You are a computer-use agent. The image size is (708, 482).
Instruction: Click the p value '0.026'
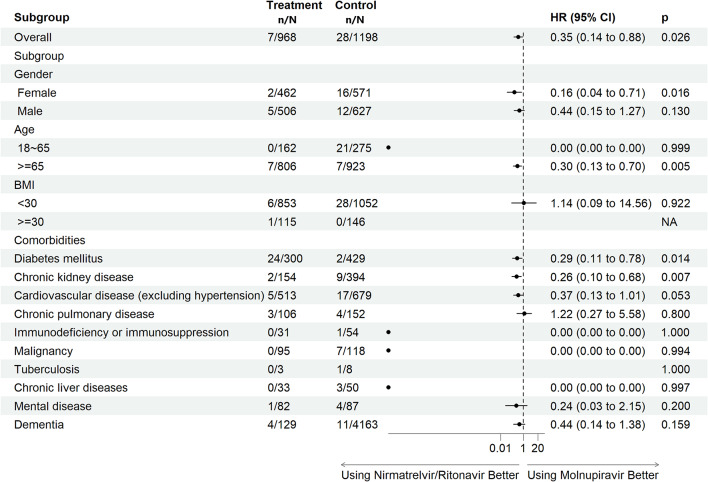tap(675, 37)
